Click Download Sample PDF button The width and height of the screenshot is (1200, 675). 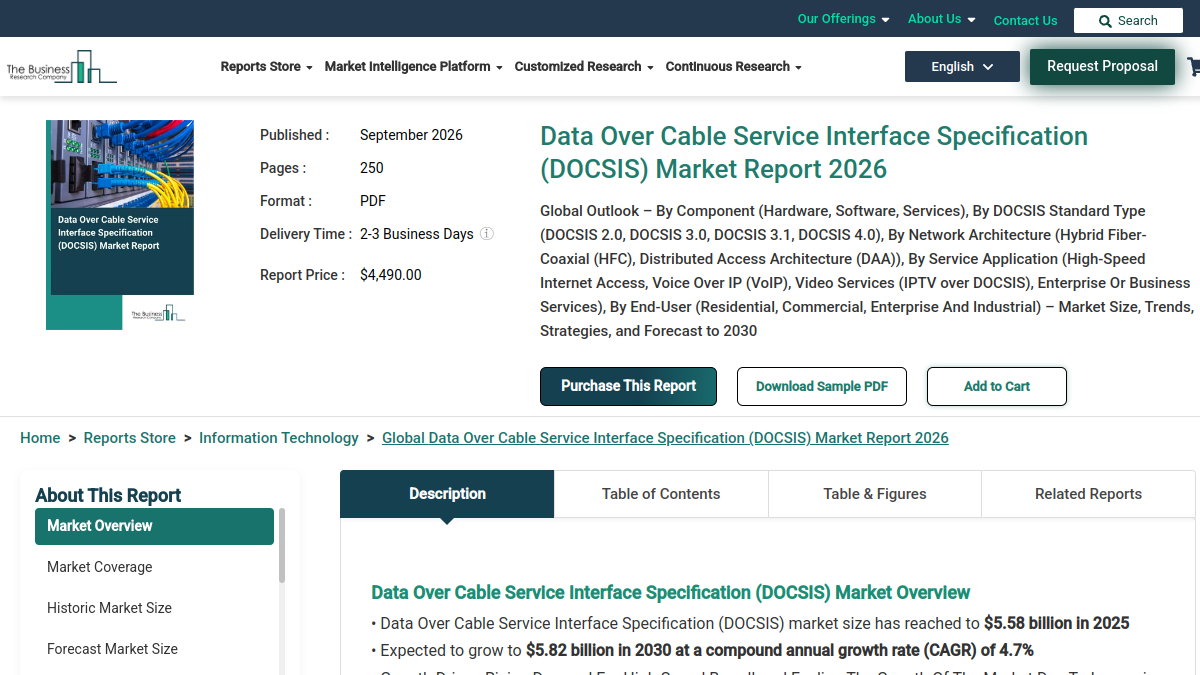coord(822,386)
